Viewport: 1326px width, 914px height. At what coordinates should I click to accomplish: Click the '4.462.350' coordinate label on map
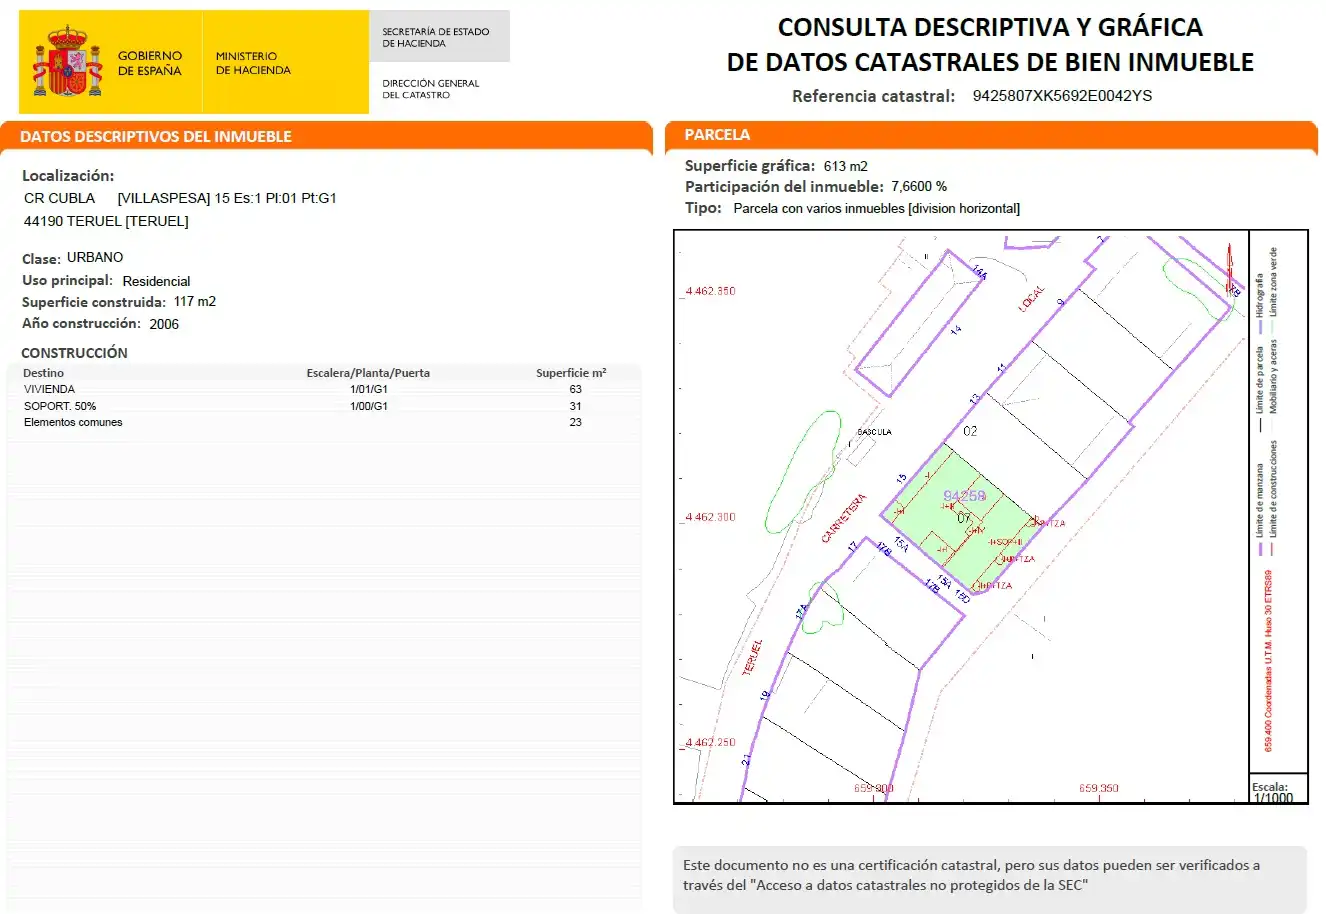tap(710, 291)
